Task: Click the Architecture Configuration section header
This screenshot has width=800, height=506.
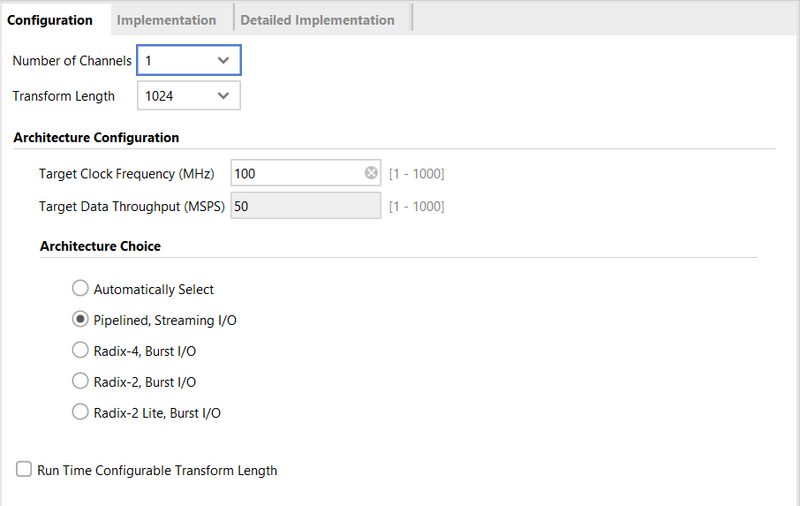Action: coord(96,138)
